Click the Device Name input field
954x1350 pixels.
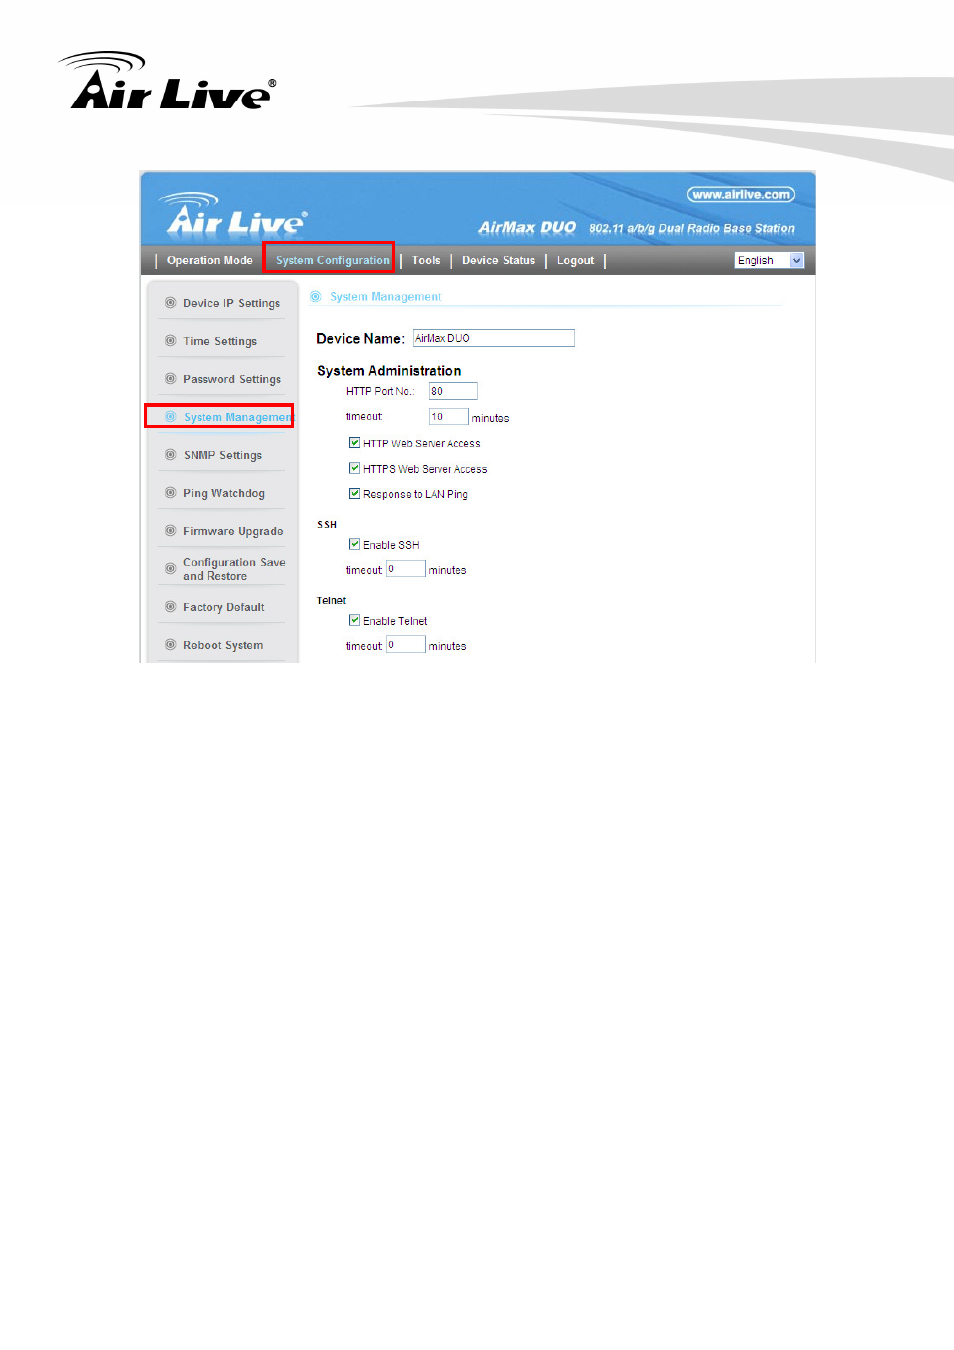(x=494, y=338)
